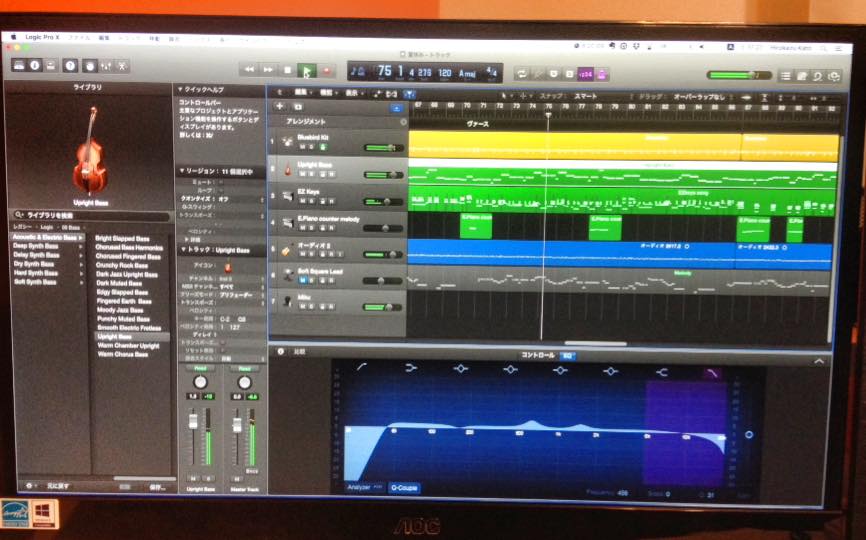The height and width of the screenshot is (540, 866).
Task: Select Dark Jazz Upright Bass patch
Action: pos(126,274)
